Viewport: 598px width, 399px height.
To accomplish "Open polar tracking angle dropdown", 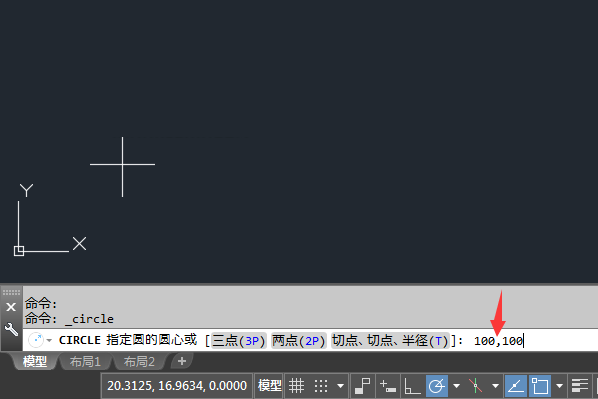I will click(456, 386).
